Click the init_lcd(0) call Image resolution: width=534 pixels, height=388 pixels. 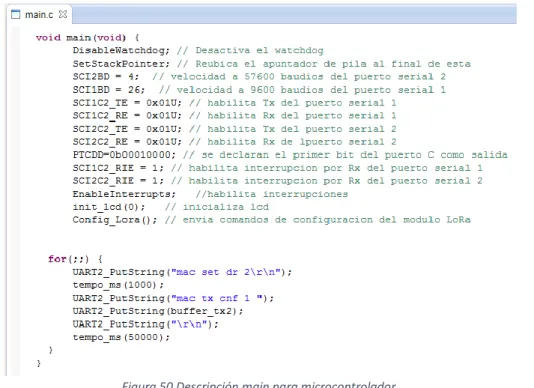tap(109, 207)
